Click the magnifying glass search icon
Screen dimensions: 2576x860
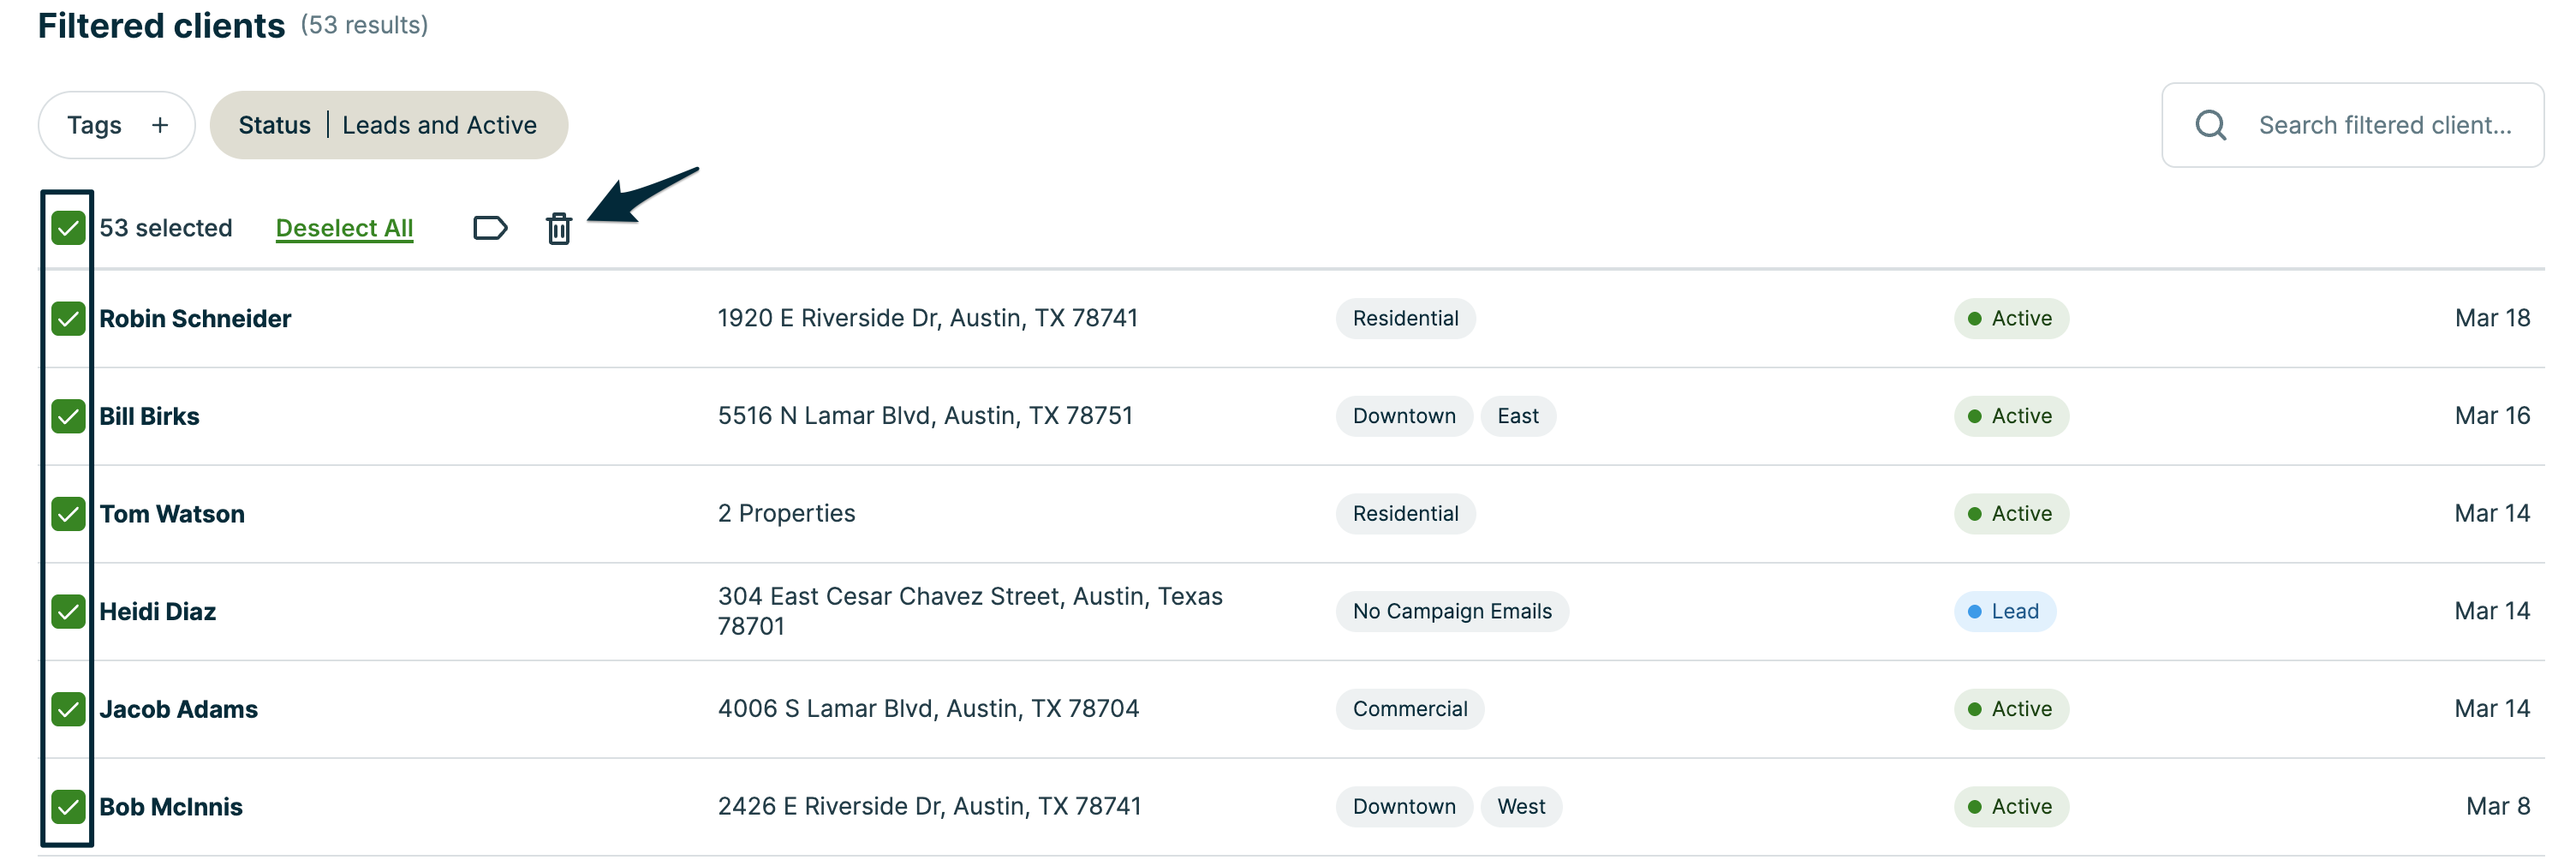2210,125
